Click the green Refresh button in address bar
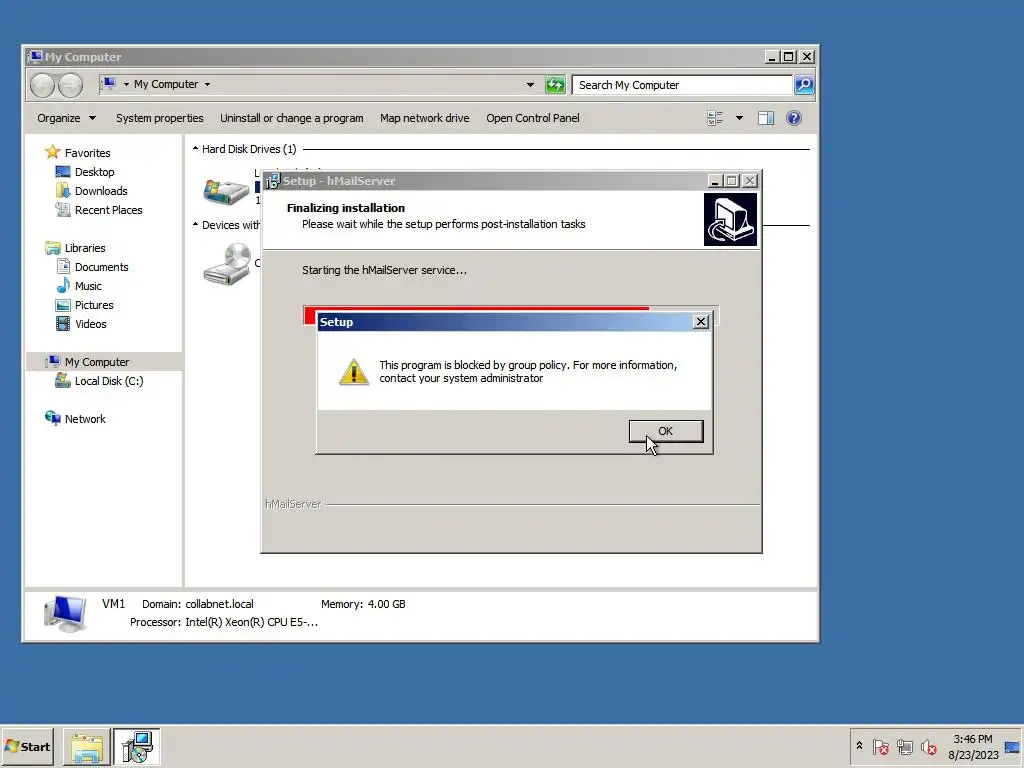 pyautogui.click(x=555, y=85)
